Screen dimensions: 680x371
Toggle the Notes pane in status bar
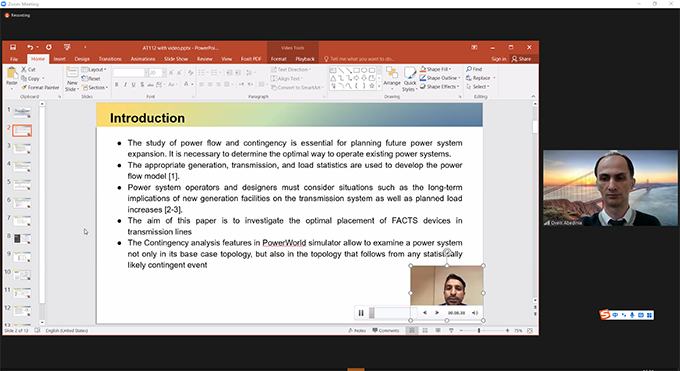[x=357, y=331]
